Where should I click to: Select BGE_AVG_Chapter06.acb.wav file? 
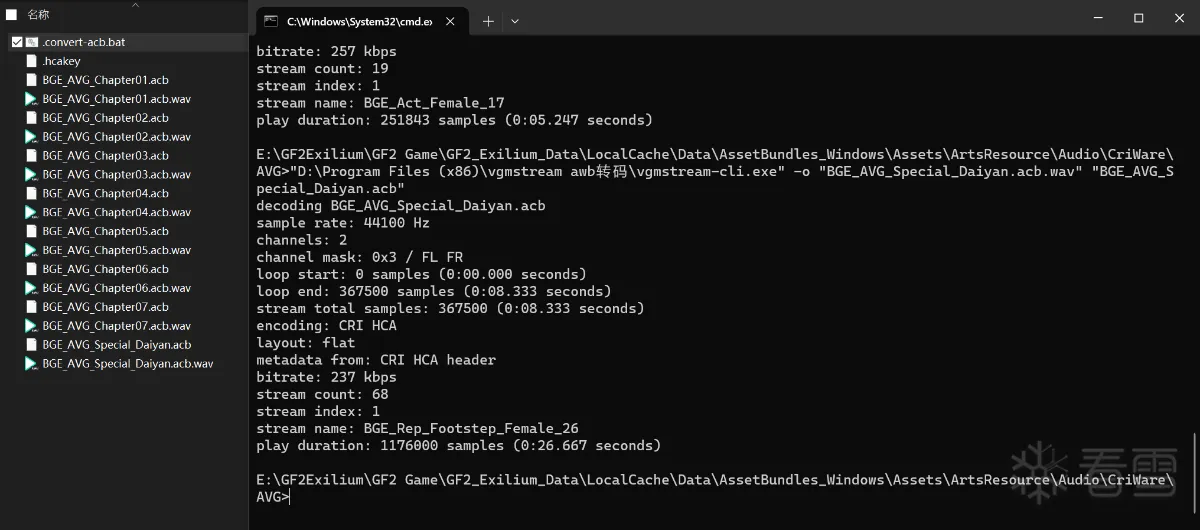(116, 288)
